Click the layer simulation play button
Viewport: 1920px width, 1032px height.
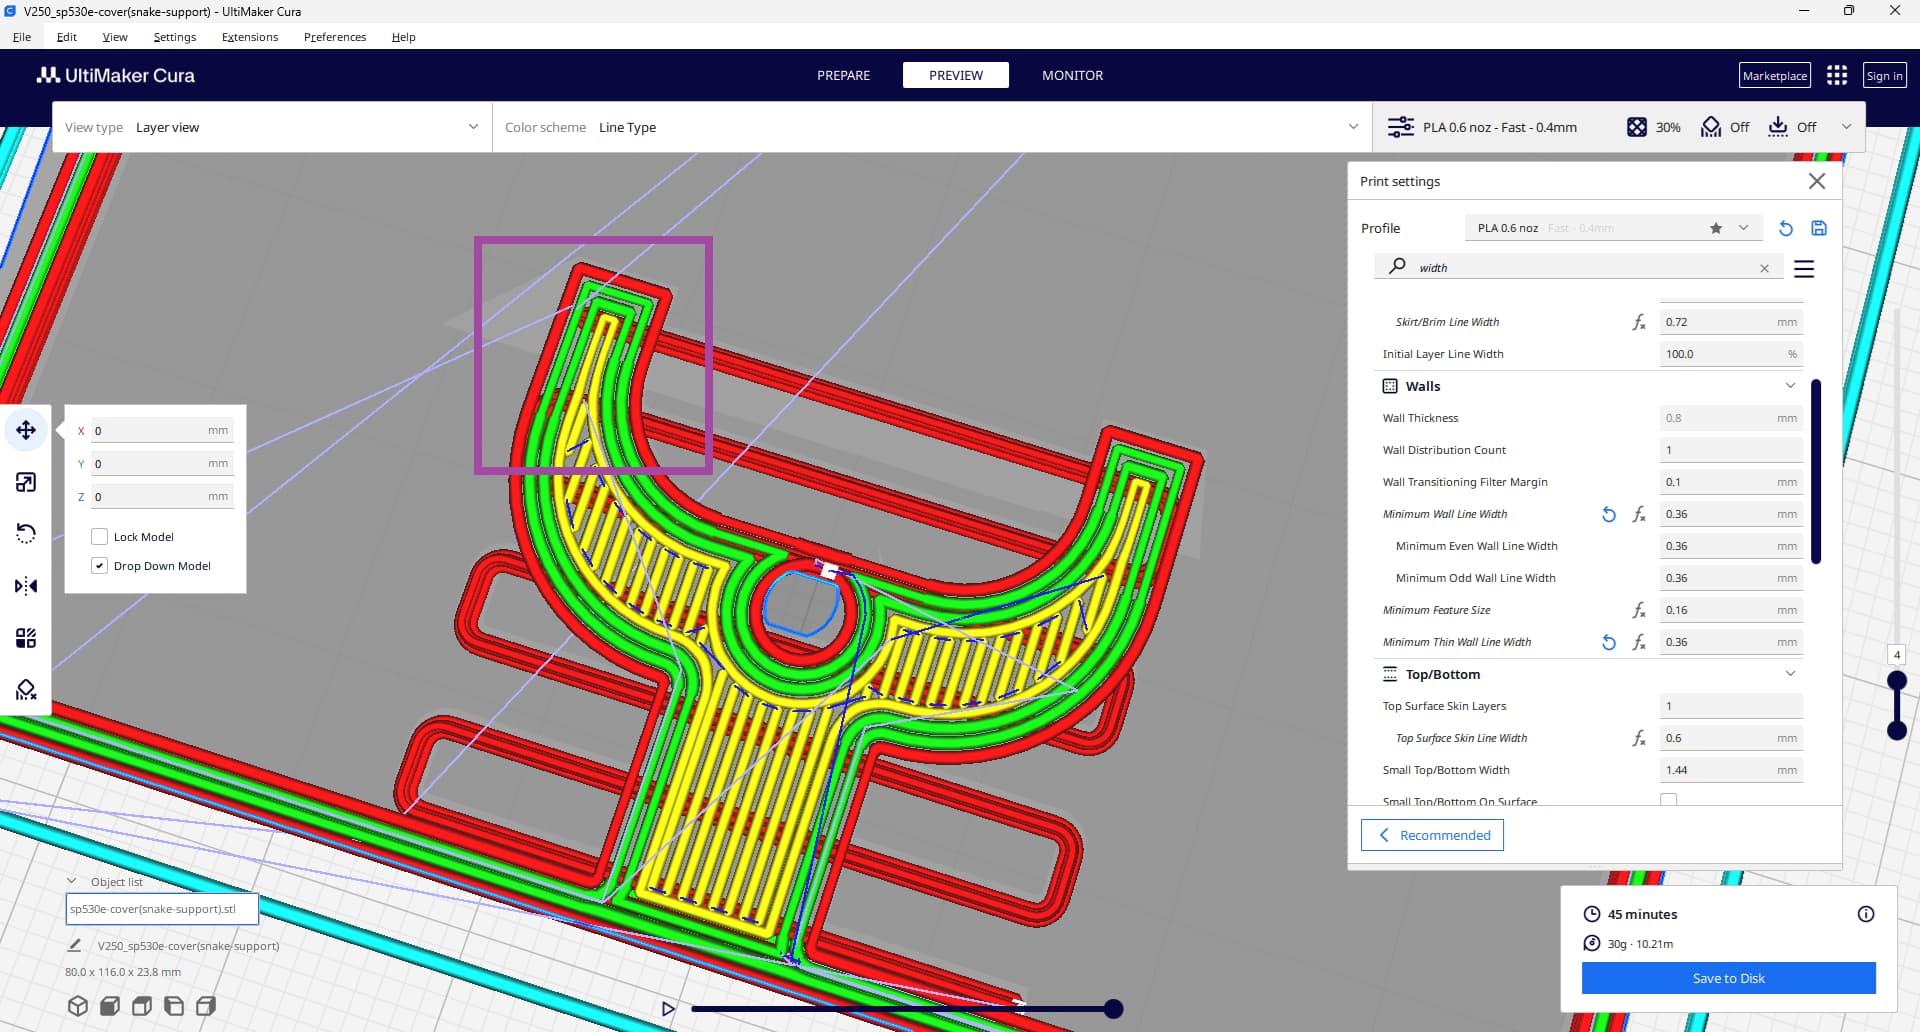668,1009
